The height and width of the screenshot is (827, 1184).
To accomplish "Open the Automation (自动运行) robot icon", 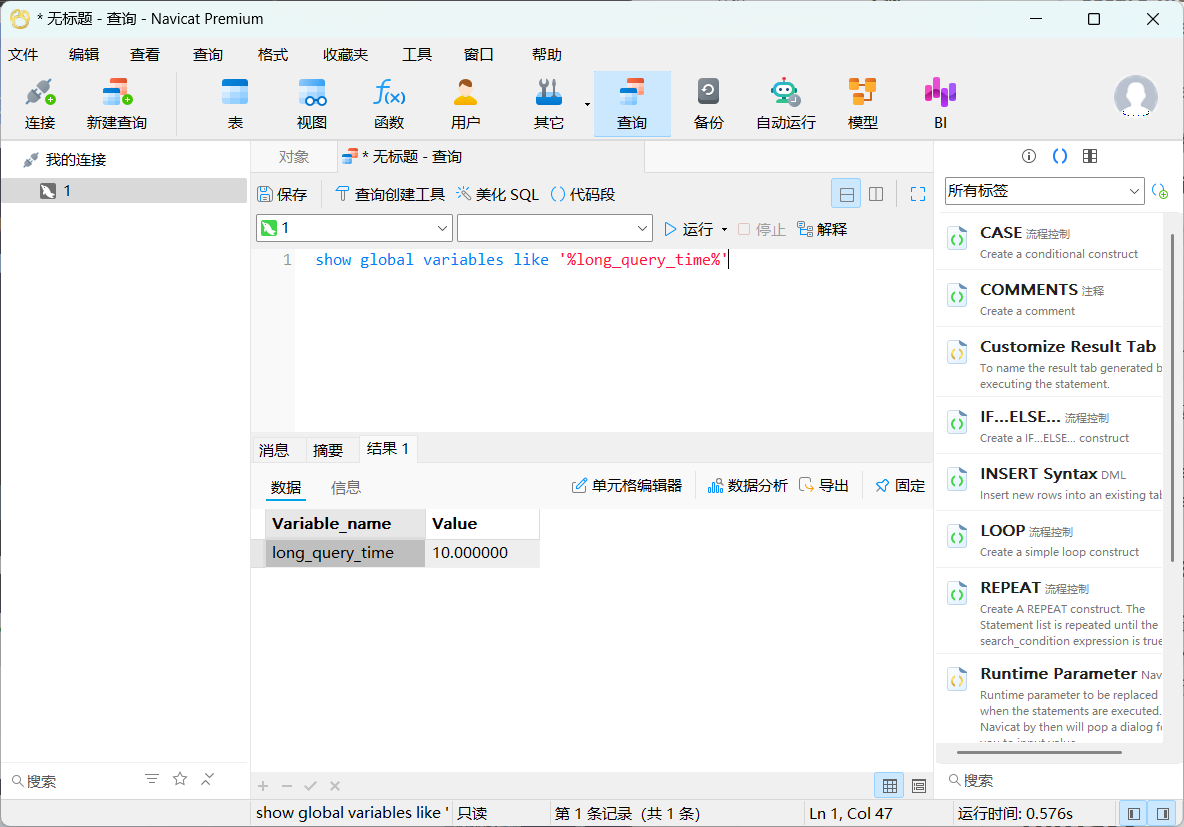I will (x=785, y=104).
